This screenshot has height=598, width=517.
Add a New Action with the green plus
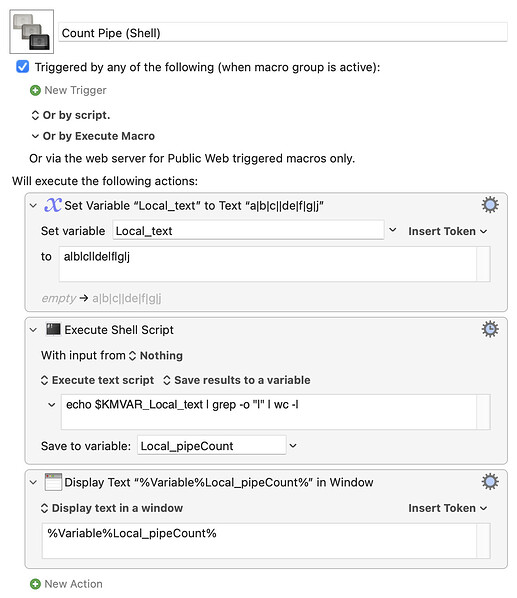click(x=35, y=584)
